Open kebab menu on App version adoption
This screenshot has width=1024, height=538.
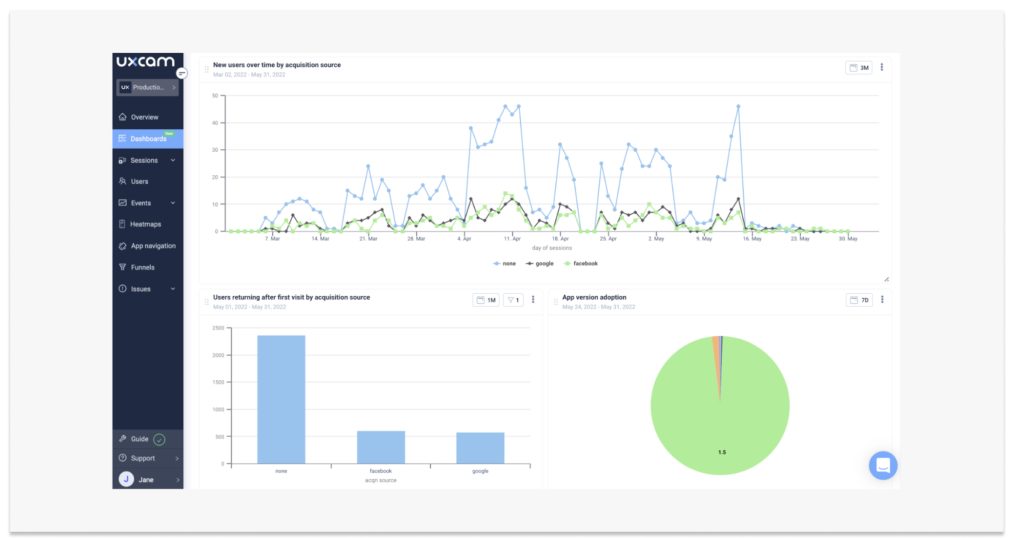coord(881,299)
